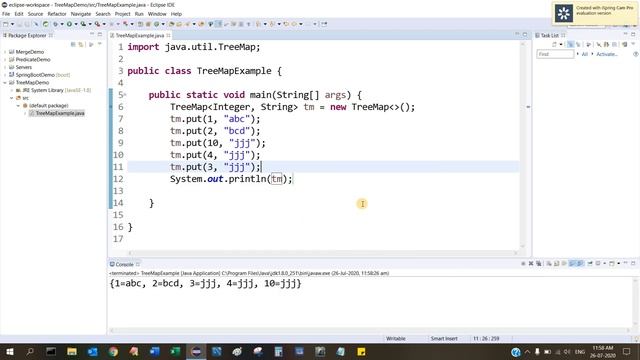Viewport: 640px width, 360px height.
Task: Click the Windows taskbar search icon
Action: pyautogui.click(x=30, y=351)
